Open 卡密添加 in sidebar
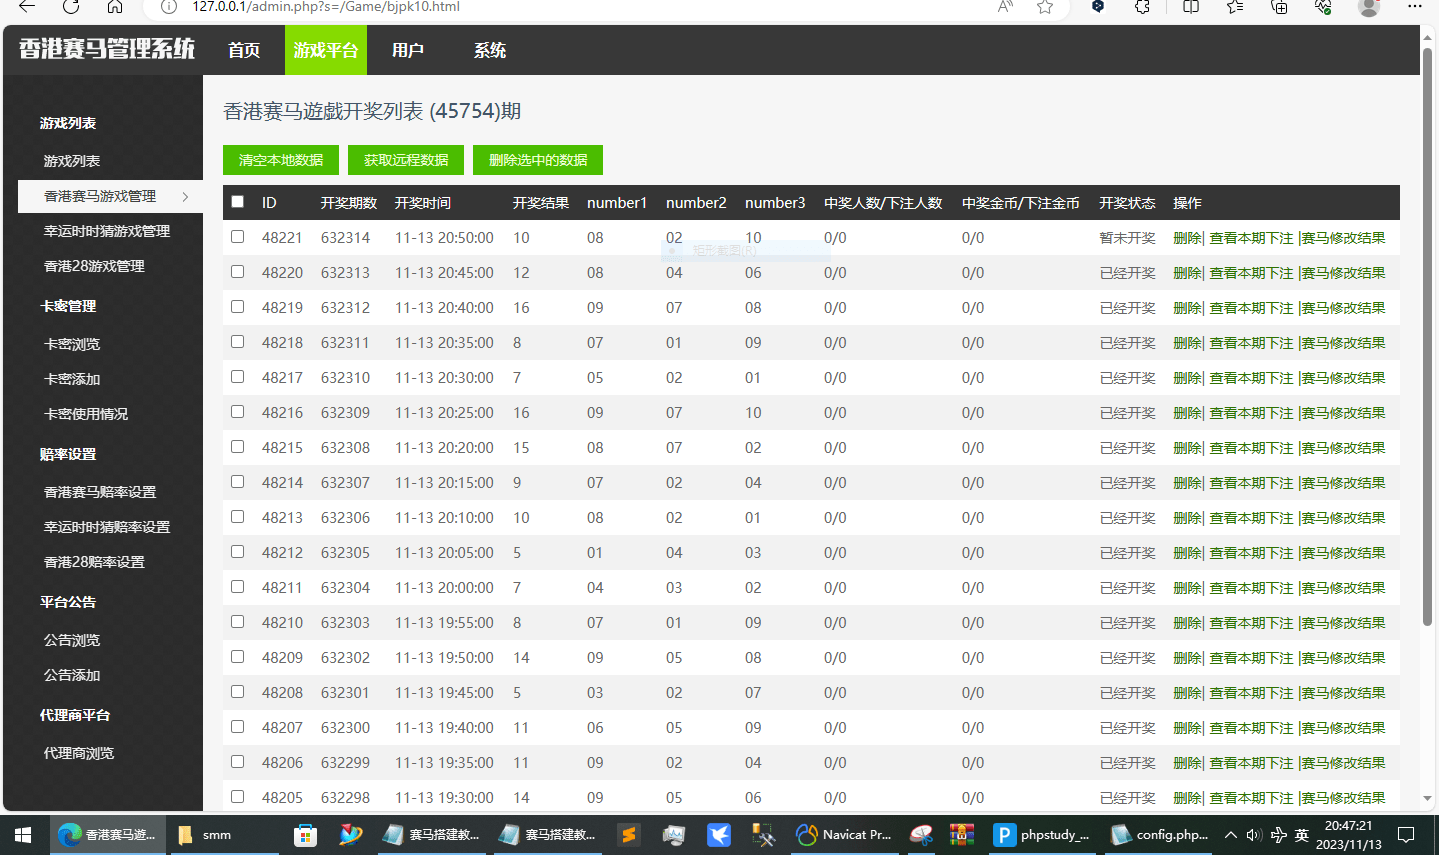The image size is (1439, 855). pyautogui.click(x=72, y=379)
